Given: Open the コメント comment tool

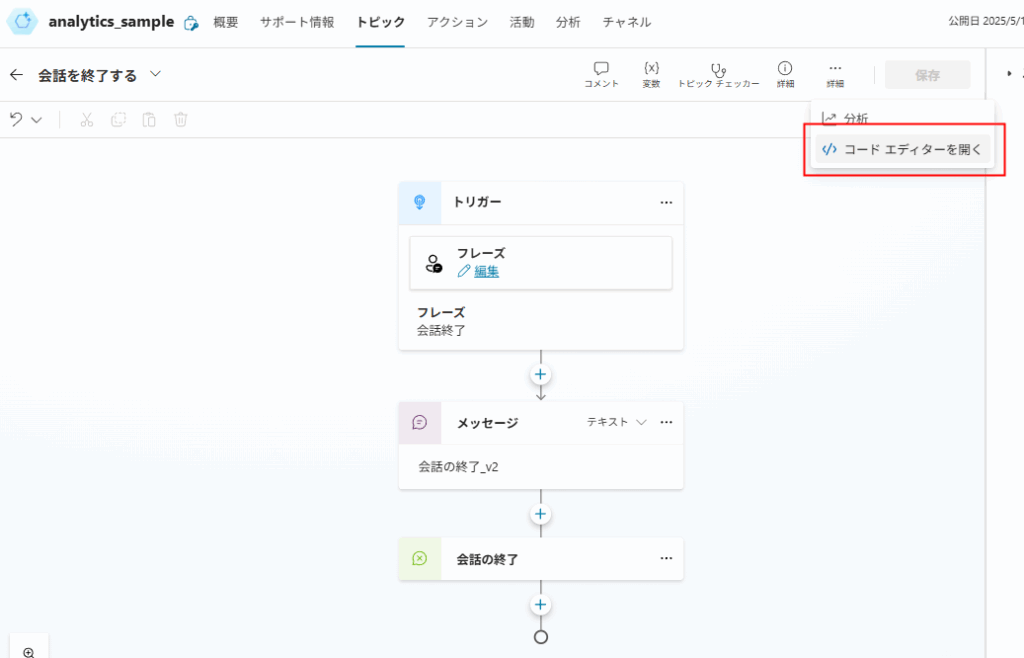Looking at the screenshot, I should click(601, 74).
